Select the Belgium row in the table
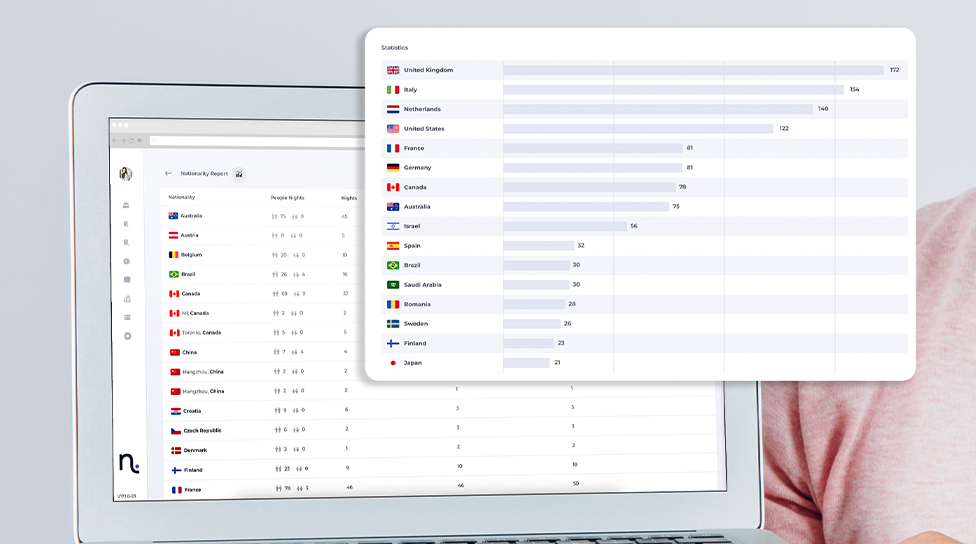This screenshot has width=976, height=544. 265,255
